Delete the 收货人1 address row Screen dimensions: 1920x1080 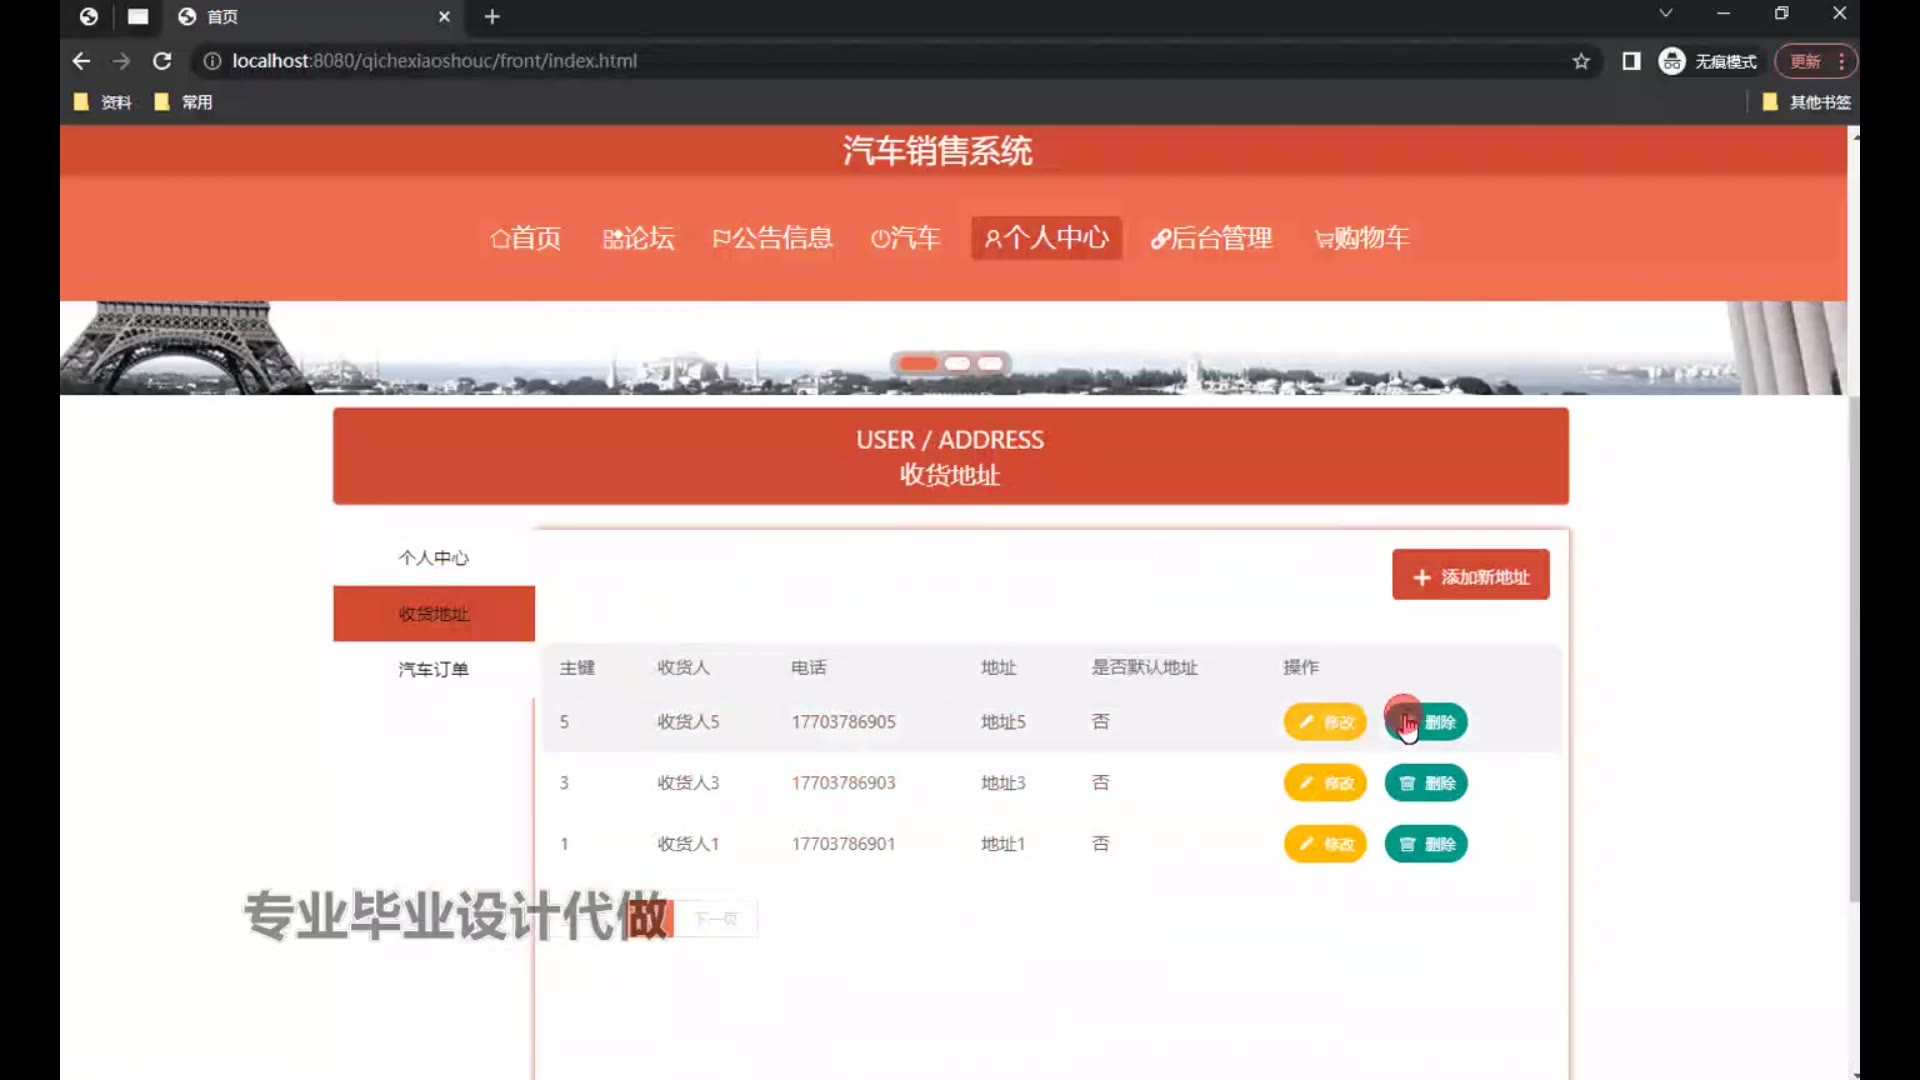(1425, 844)
